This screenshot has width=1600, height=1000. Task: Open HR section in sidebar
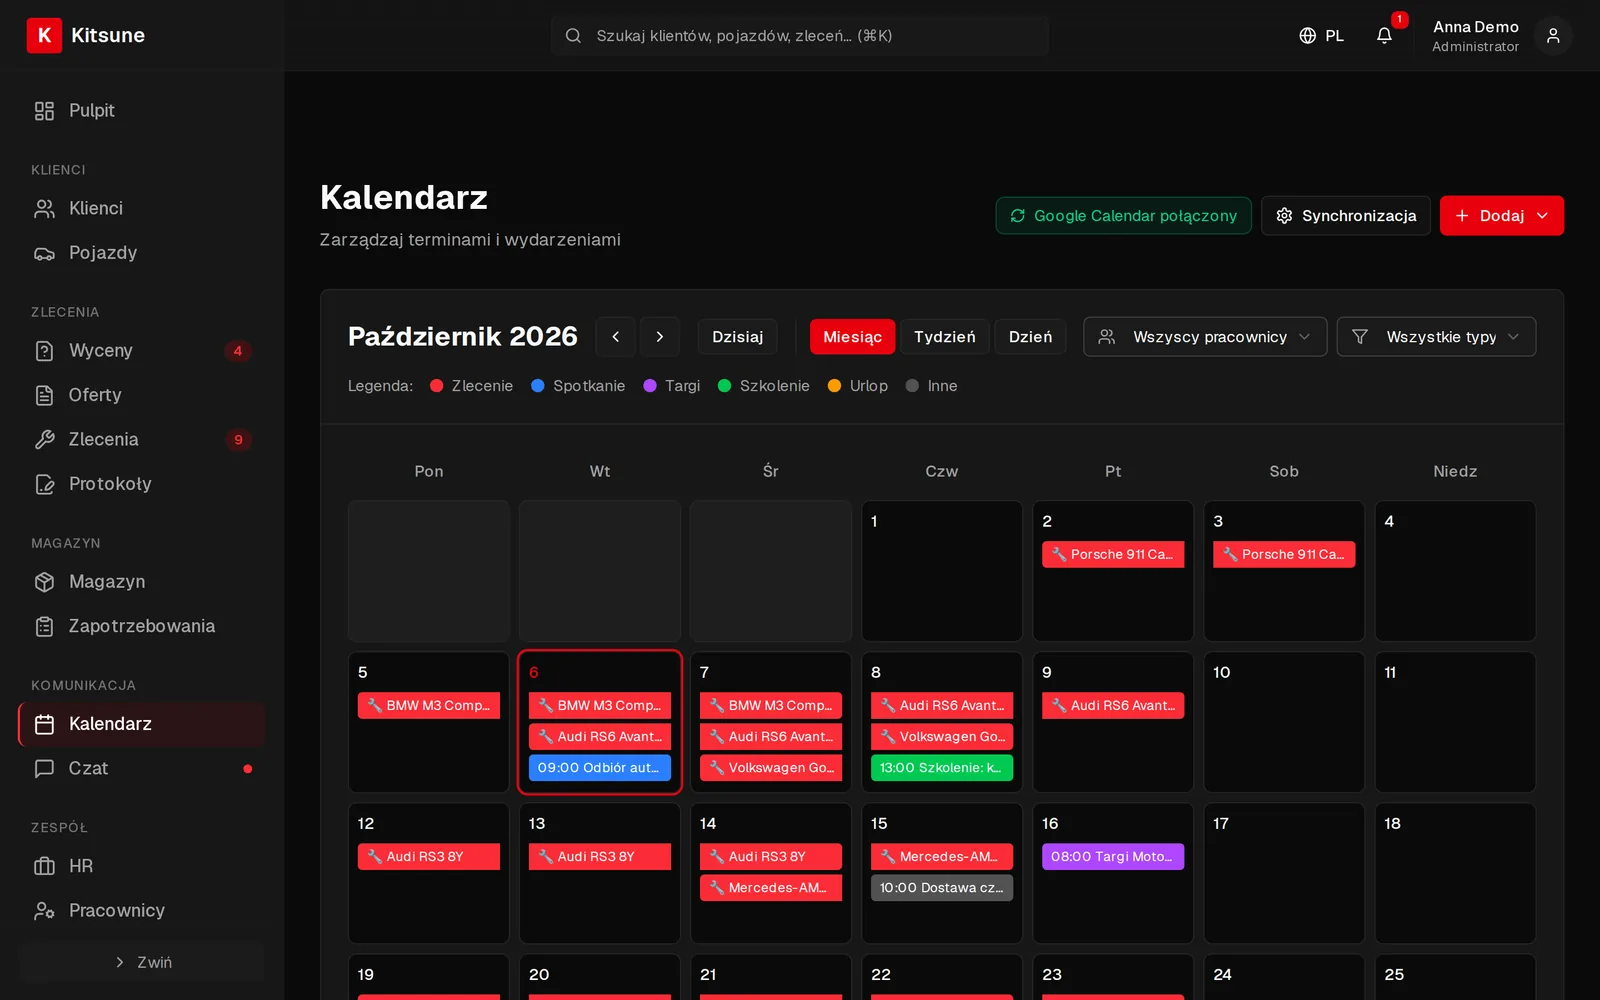tap(141, 866)
